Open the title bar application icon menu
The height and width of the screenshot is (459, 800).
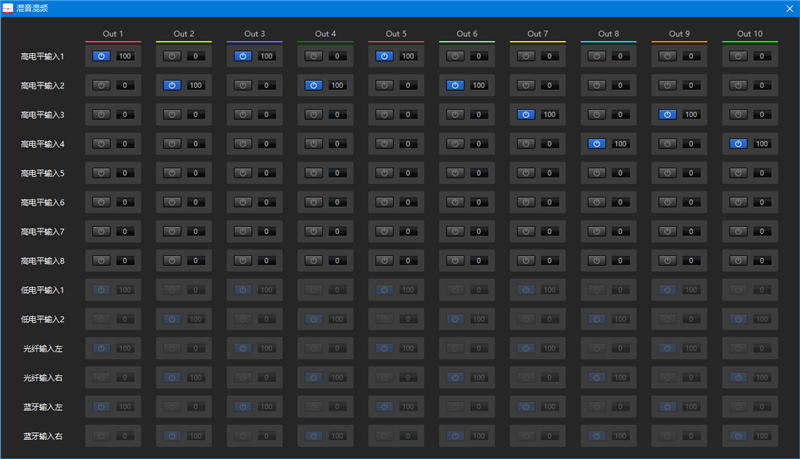pyautogui.click(x=8, y=8)
